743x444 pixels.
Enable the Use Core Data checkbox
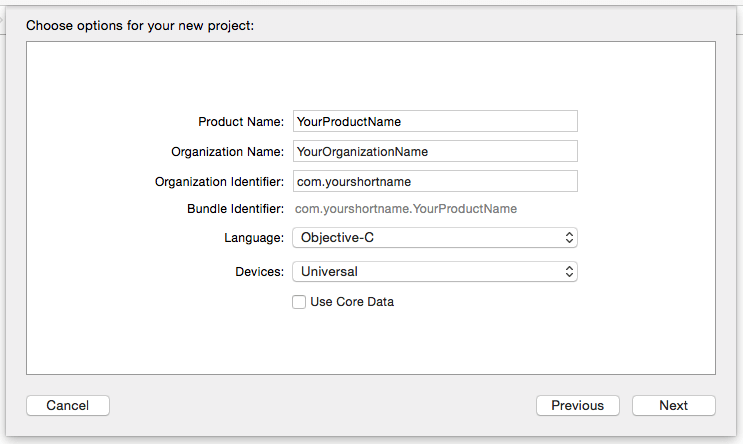(299, 302)
